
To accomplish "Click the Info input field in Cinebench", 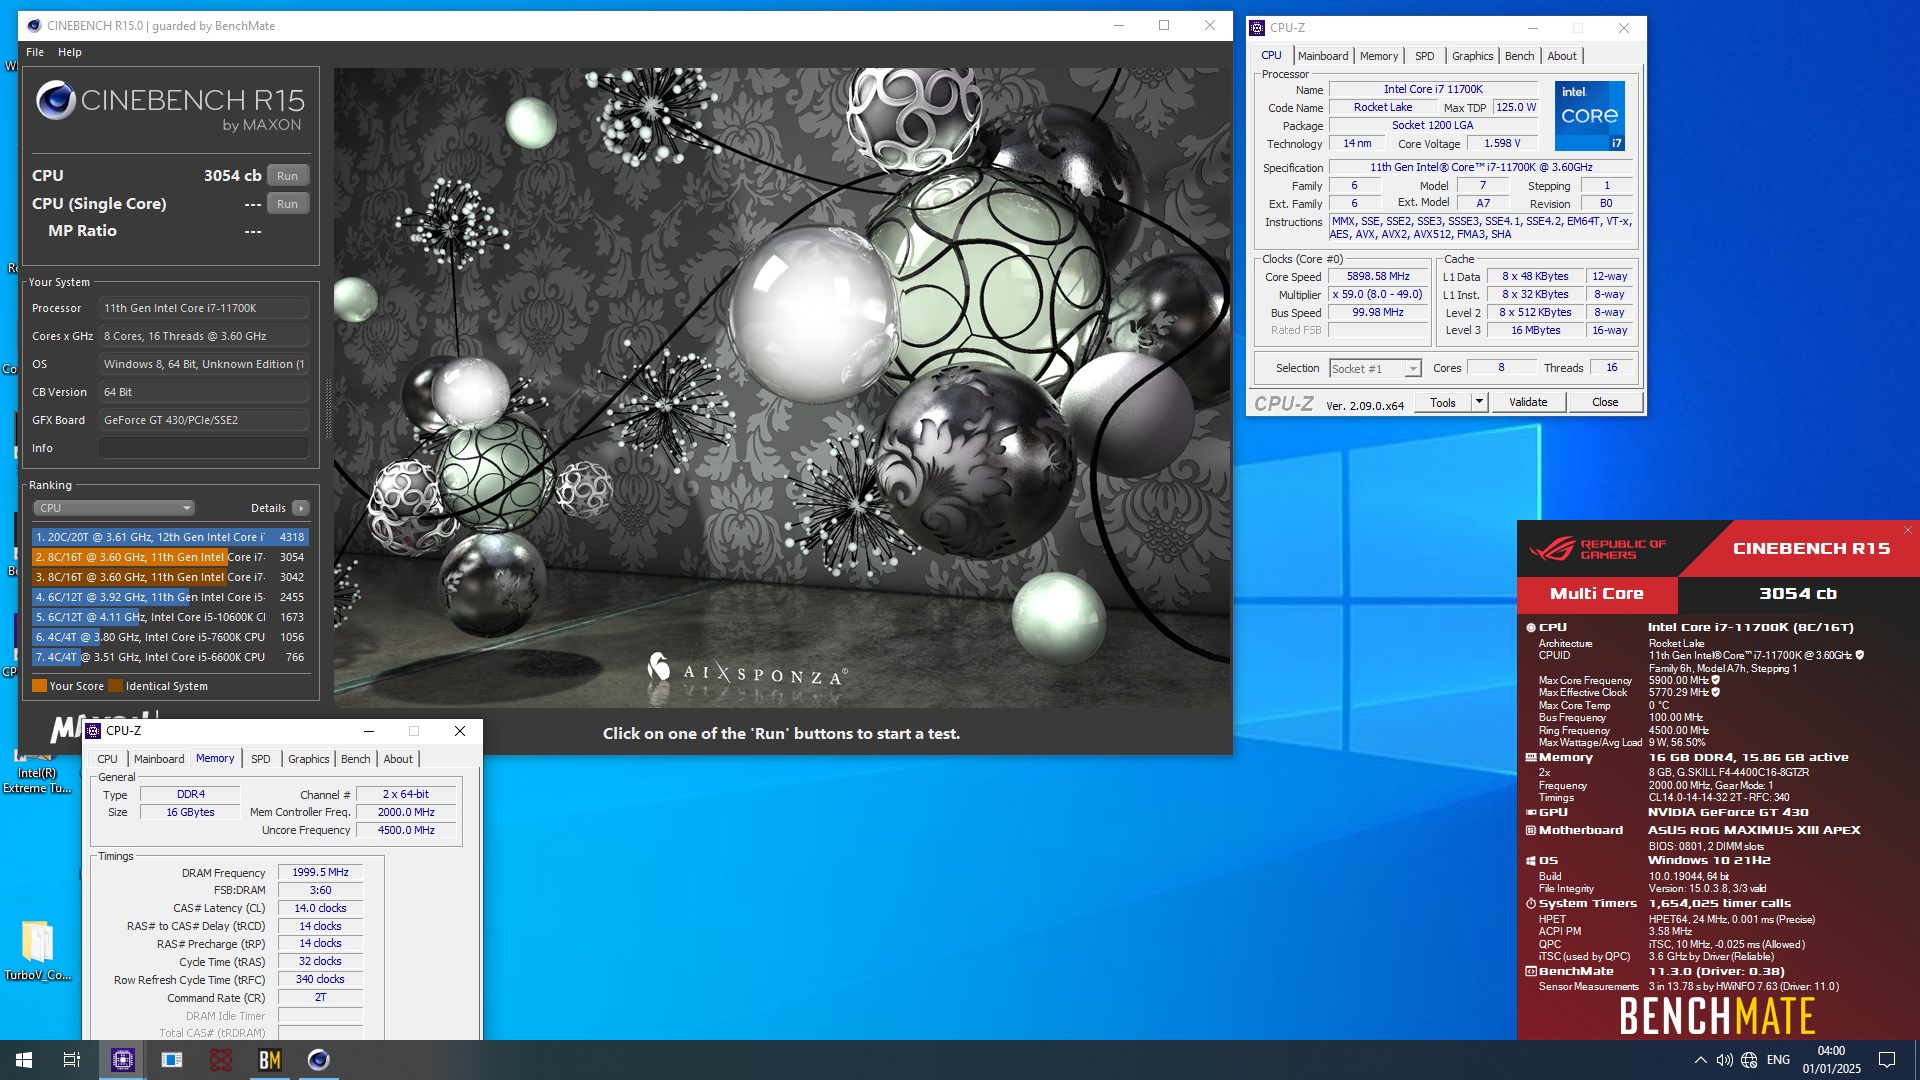I will (x=204, y=448).
